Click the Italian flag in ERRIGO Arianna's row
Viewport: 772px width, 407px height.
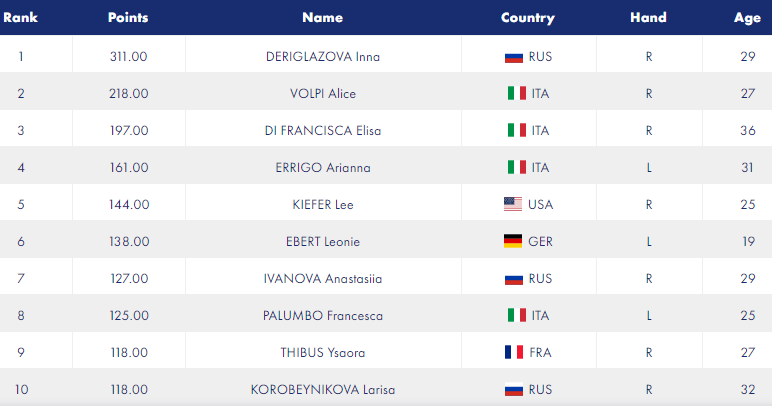(x=516, y=167)
